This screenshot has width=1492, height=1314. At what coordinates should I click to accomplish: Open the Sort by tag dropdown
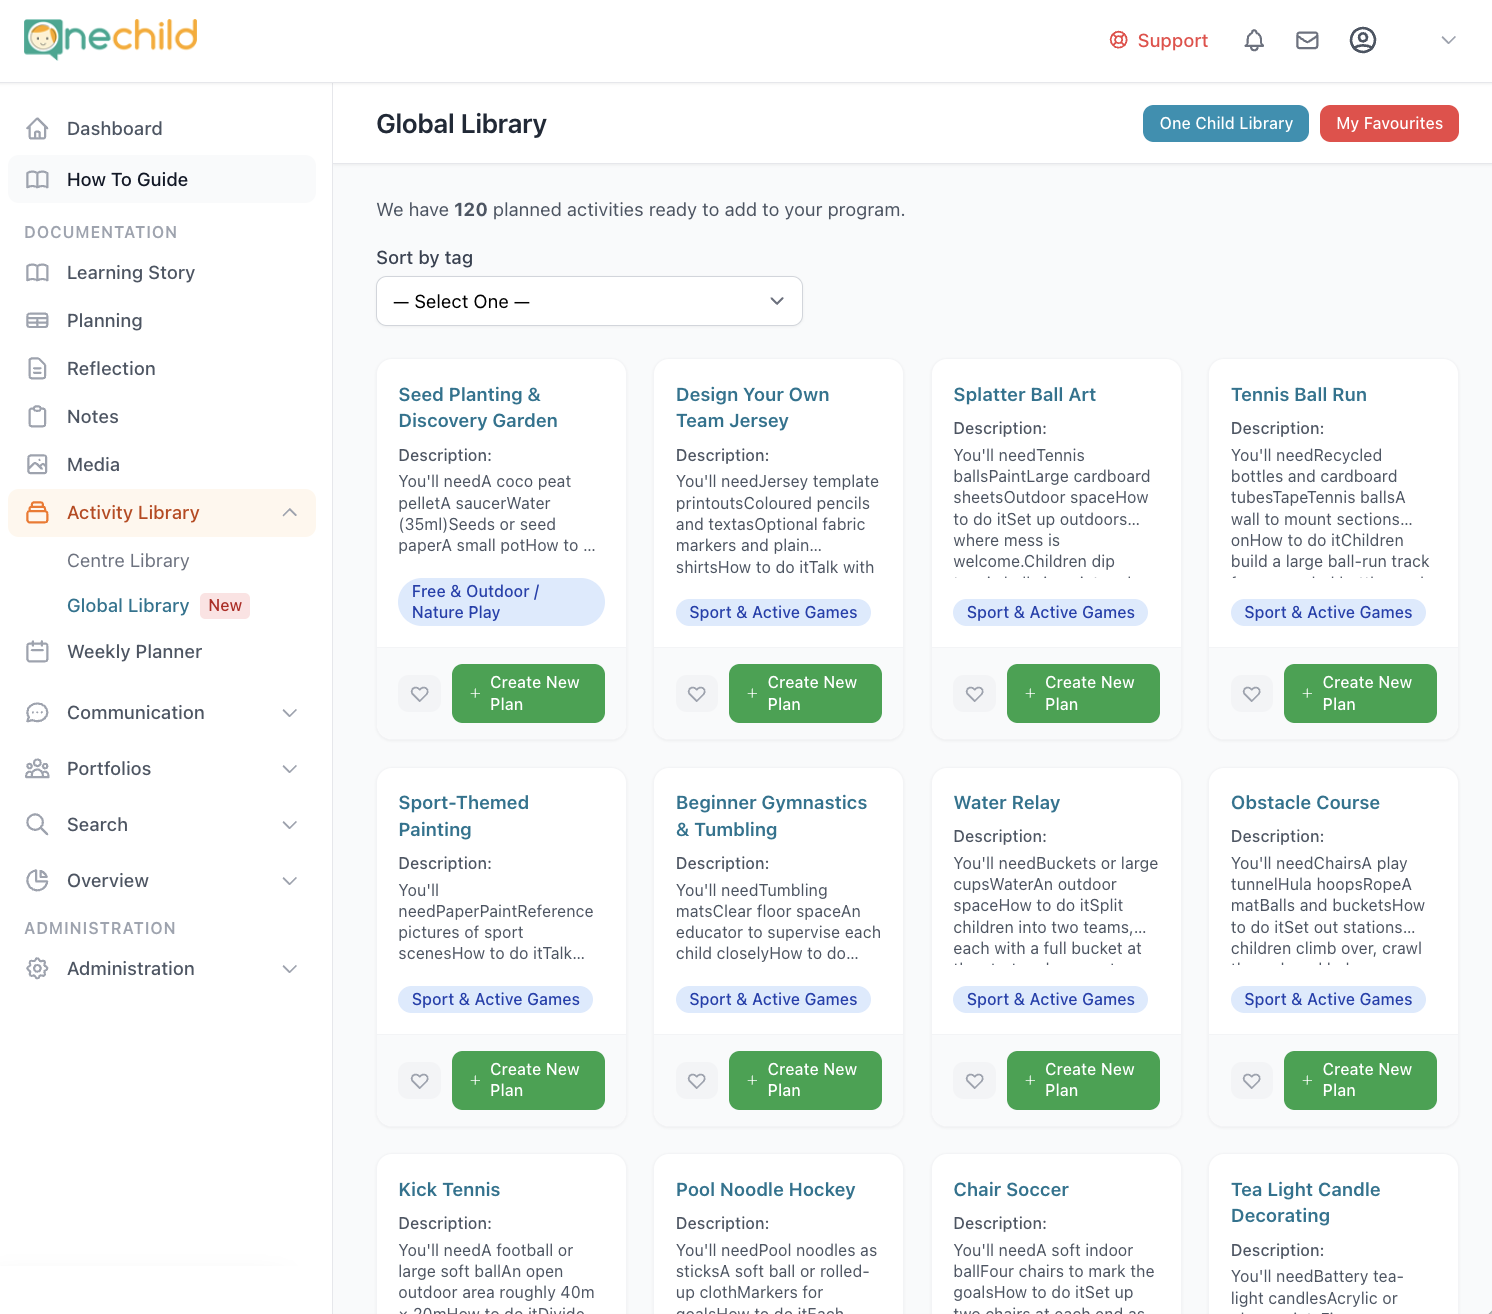589,301
